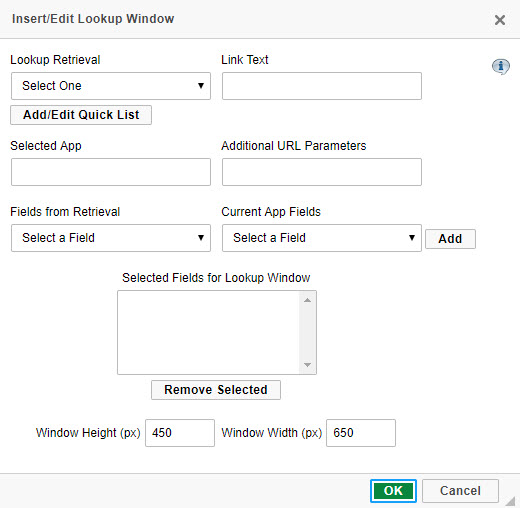The height and width of the screenshot is (508, 520).
Task: Click the Add button beside Current App Fields
Action: 450,239
